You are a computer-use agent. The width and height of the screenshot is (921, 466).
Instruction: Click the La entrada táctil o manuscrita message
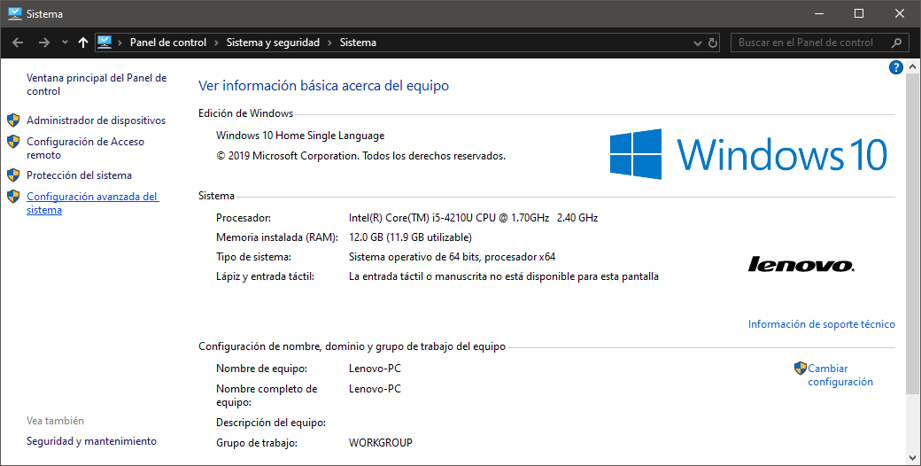(503, 277)
